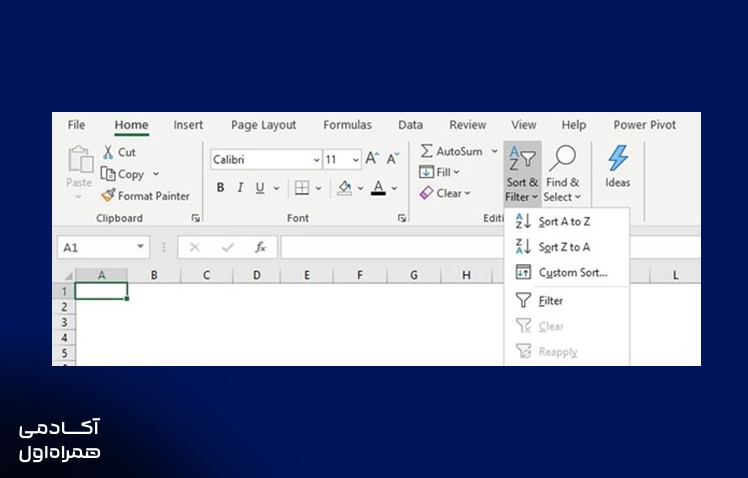Select row 5 header

point(64,353)
